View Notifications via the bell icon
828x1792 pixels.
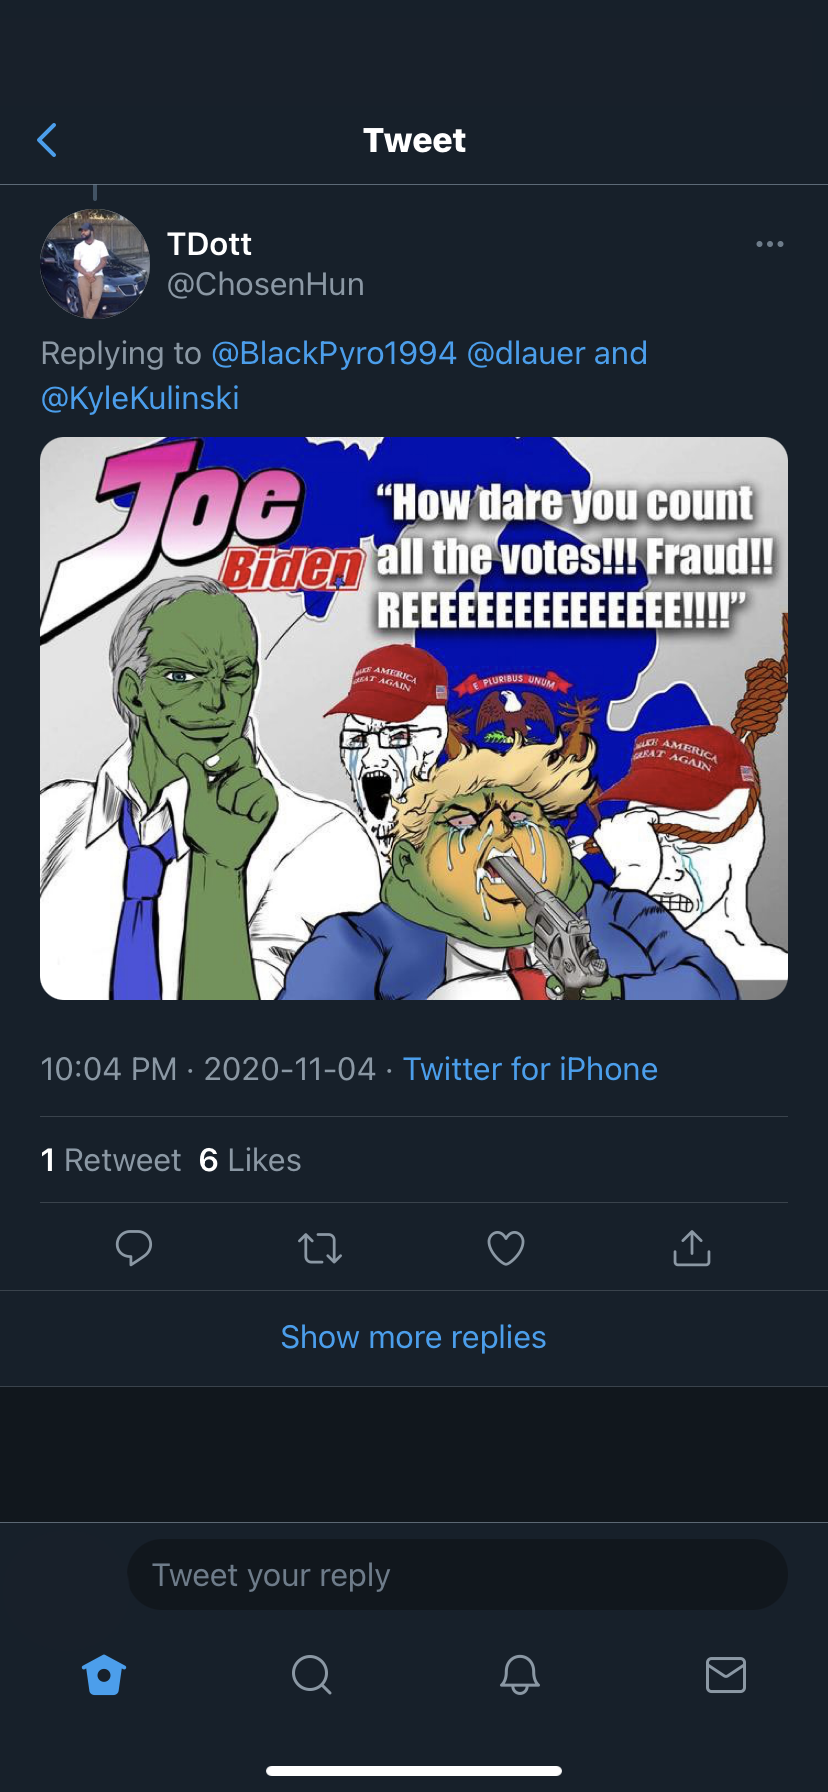tap(517, 1676)
